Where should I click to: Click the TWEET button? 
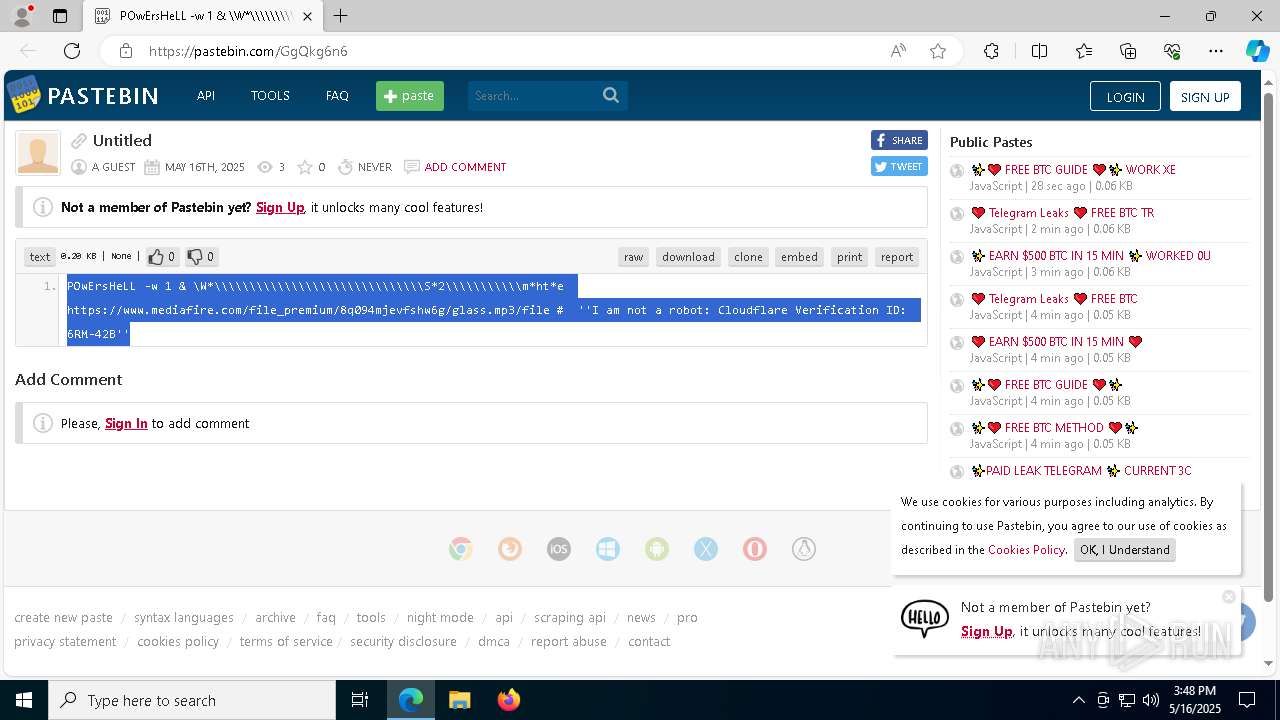(x=899, y=167)
